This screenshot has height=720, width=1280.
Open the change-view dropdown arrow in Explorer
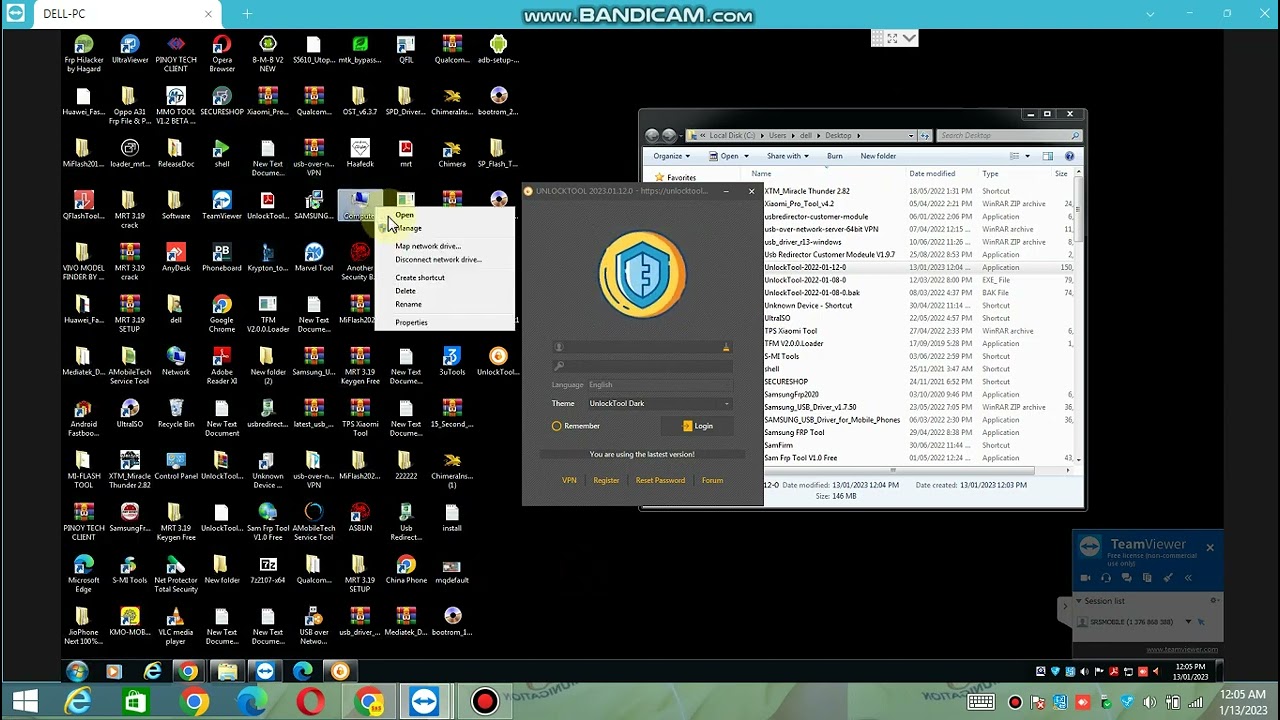pos(1027,156)
